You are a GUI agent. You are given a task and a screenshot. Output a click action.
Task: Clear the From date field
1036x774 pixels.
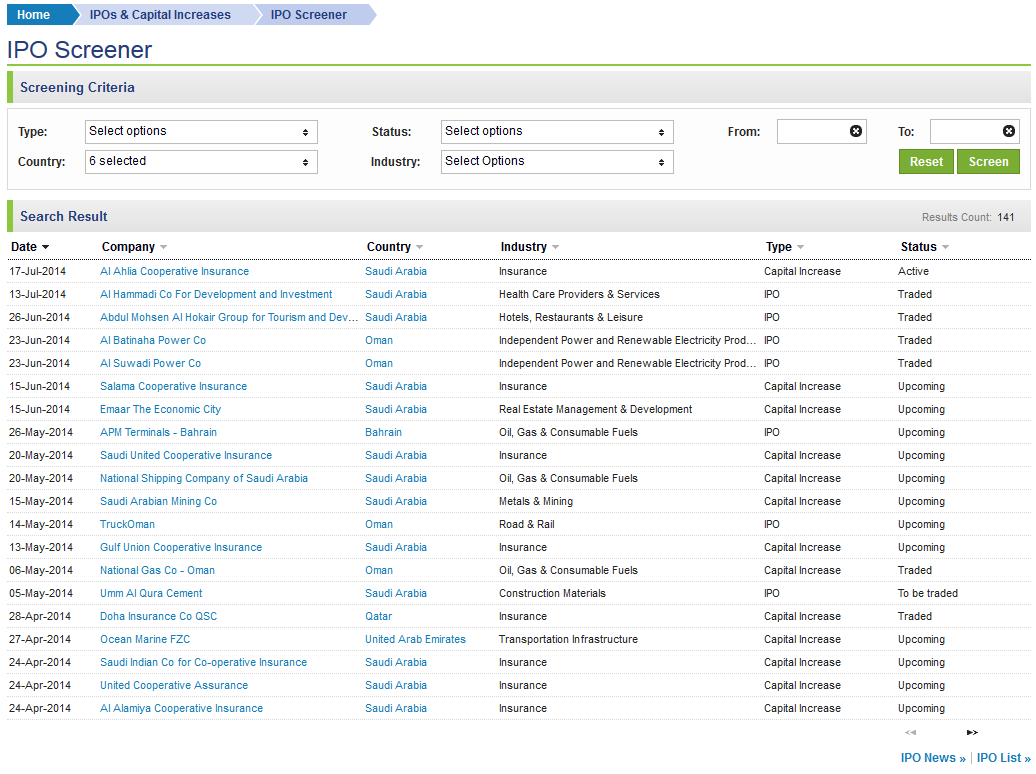pos(856,131)
